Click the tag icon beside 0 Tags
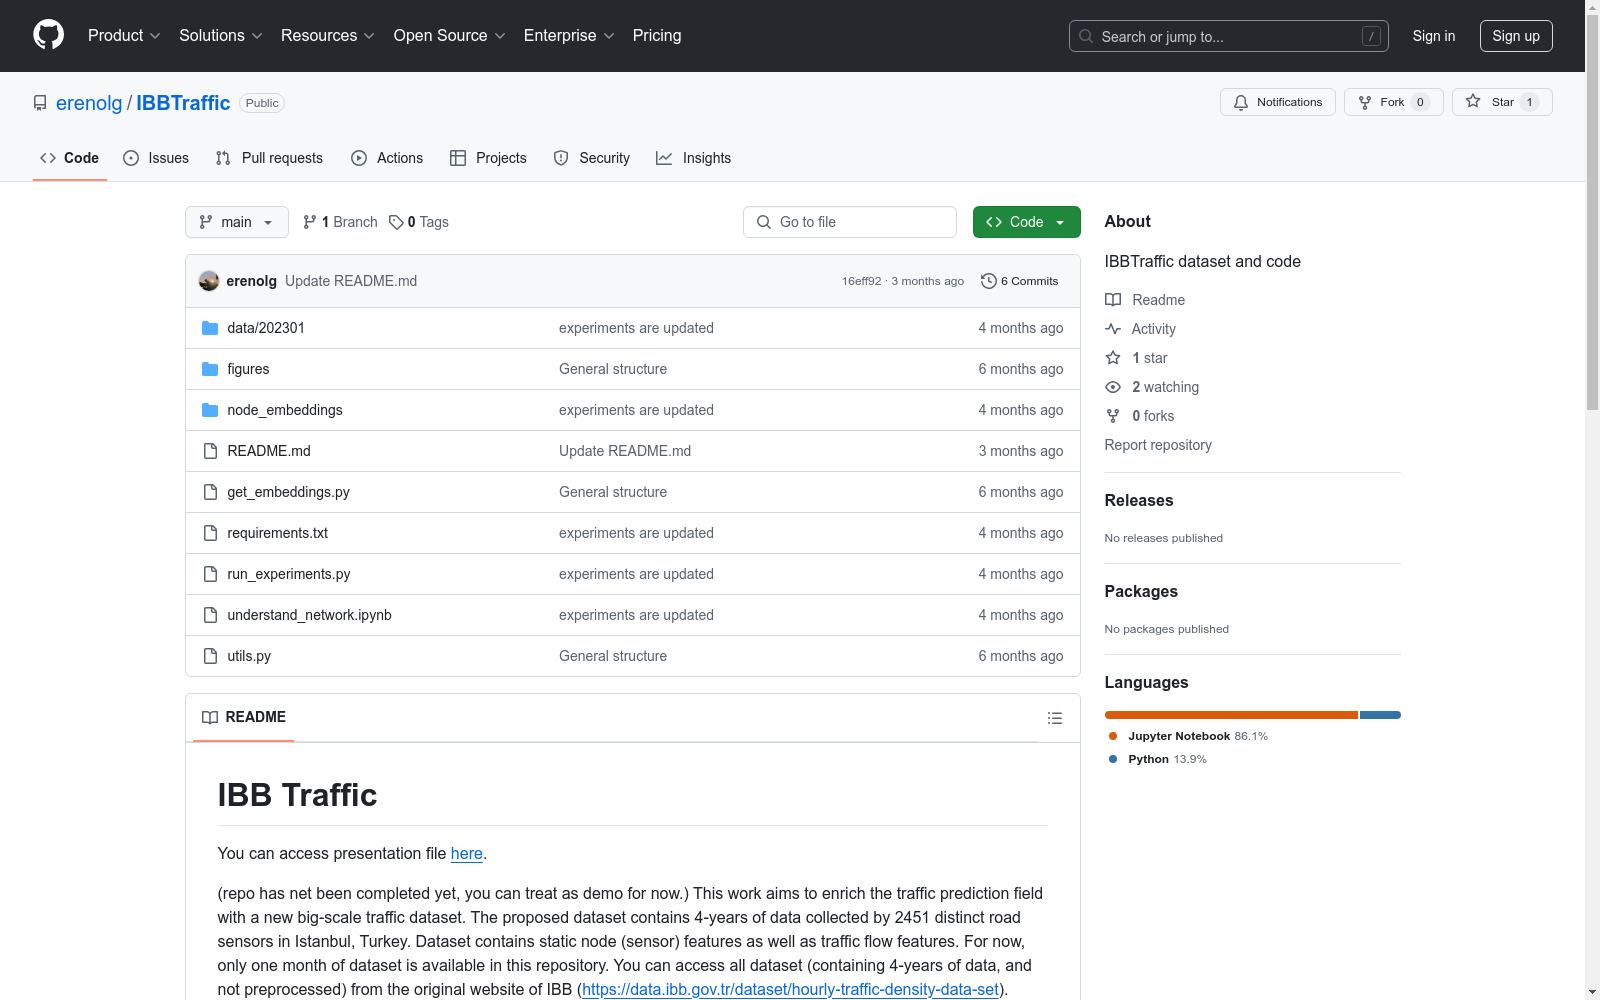 click(396, 222)
